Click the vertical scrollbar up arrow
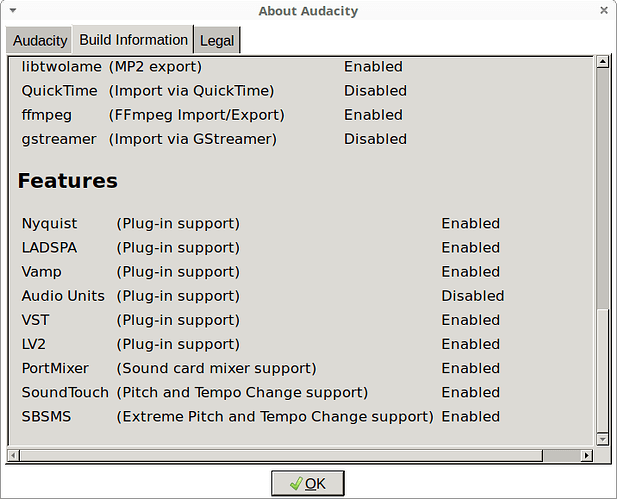The image size is (617, 499). pyautogui.click(x=603, y=62)
